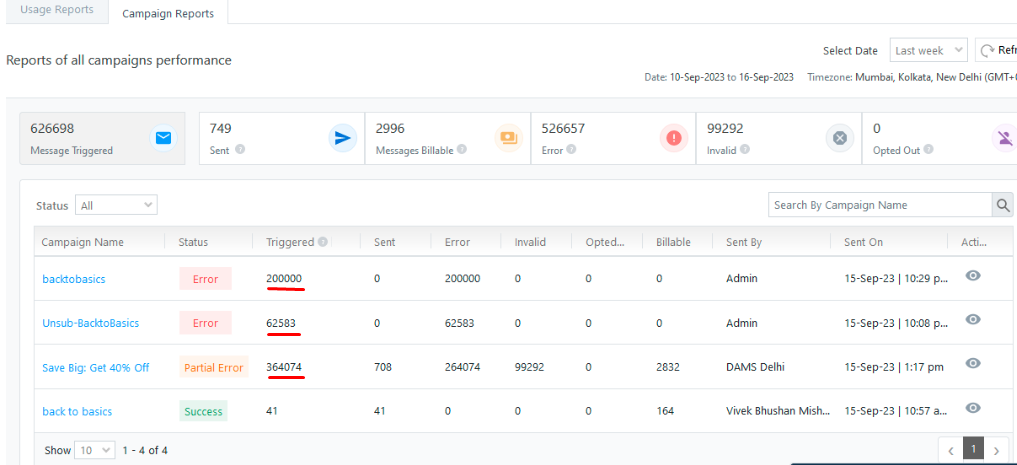Click info icon next to Sent stat
Image resolution: width=1017 pixels, height=465 pixels.
(x=240, y=150)
